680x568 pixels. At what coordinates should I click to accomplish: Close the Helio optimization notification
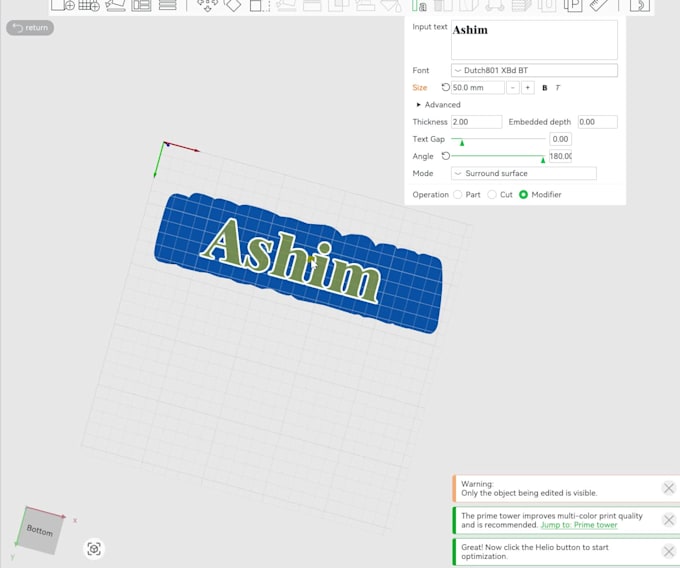pyautogui.click(x=668, y=552)
